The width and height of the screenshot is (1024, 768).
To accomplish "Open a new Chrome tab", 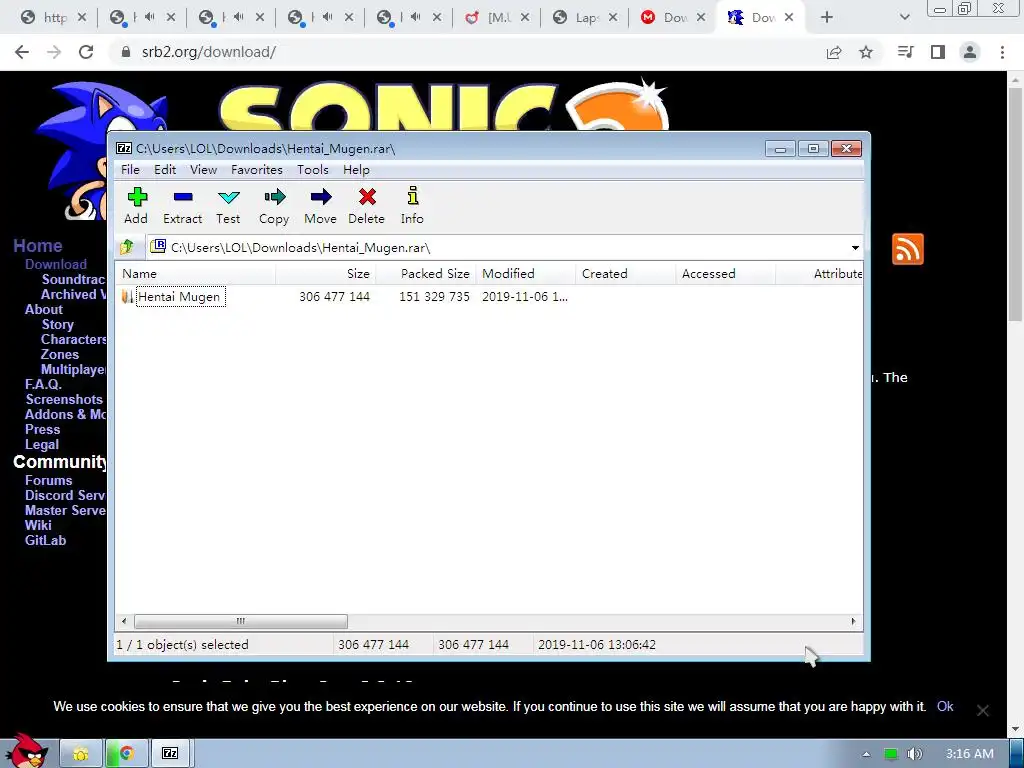I will [x=827, y=18].
